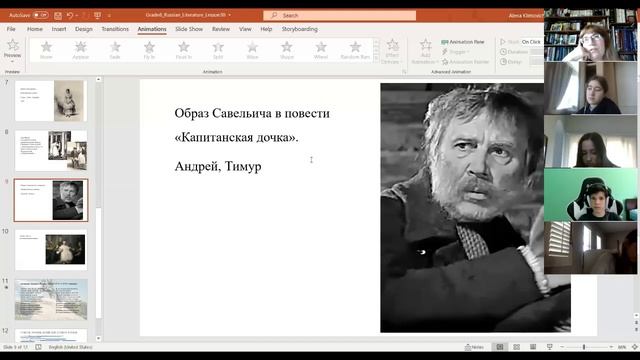
Task: Switch to the Slide Show tab
Action: pyautogui.click(x=189, y=29)
